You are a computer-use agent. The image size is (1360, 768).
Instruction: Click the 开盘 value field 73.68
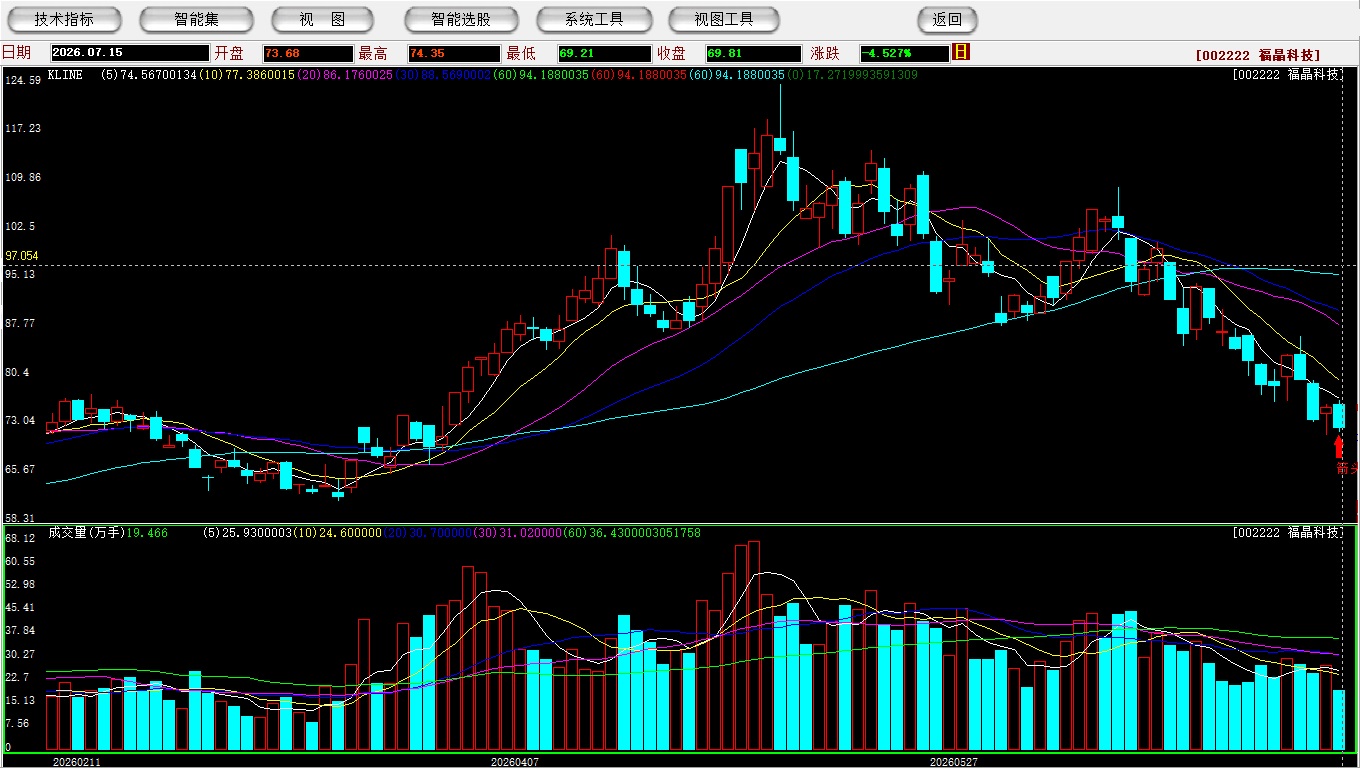coord(308,53)
